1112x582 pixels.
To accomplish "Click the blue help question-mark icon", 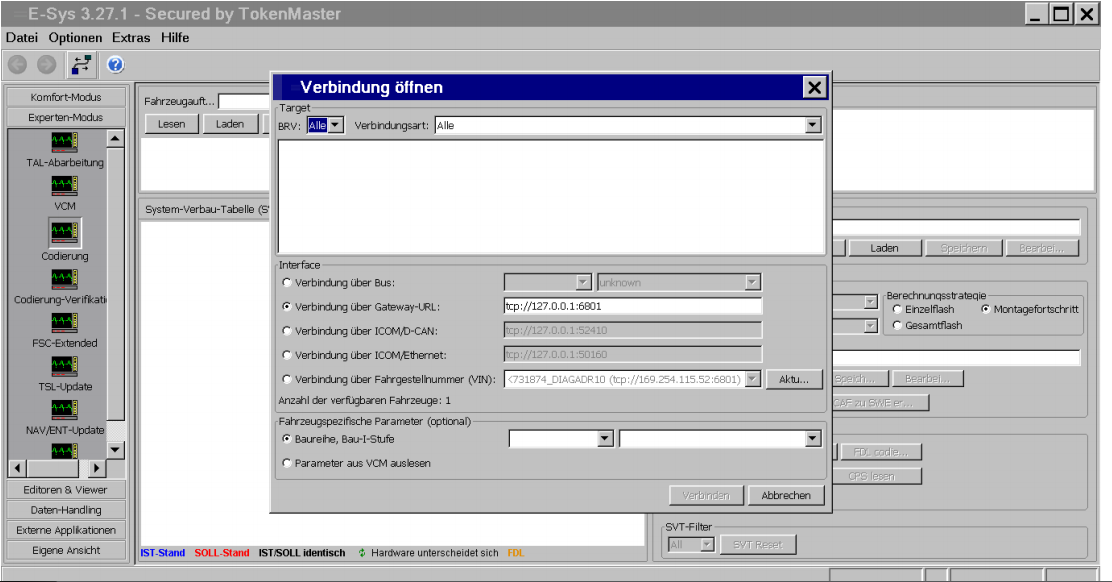I will pos(116,65).
